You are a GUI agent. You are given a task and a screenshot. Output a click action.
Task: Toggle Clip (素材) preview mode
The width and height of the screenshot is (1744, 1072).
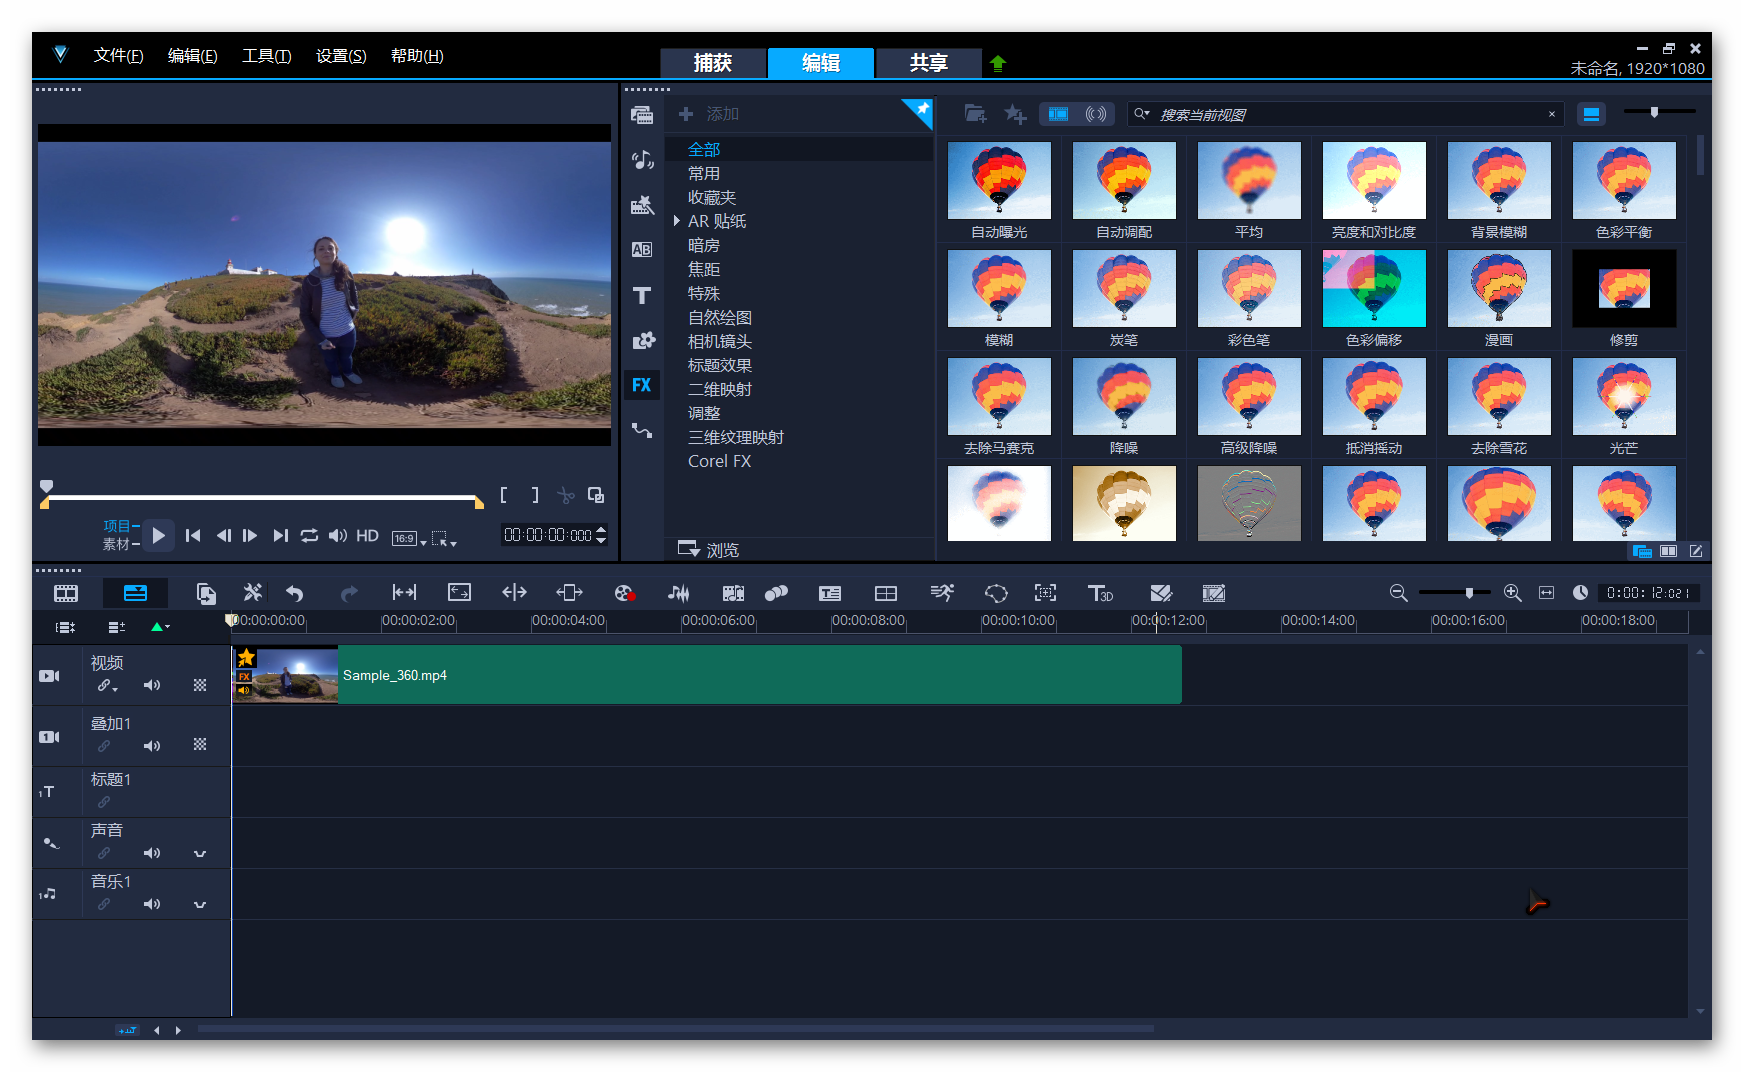(x=121, y=544)
